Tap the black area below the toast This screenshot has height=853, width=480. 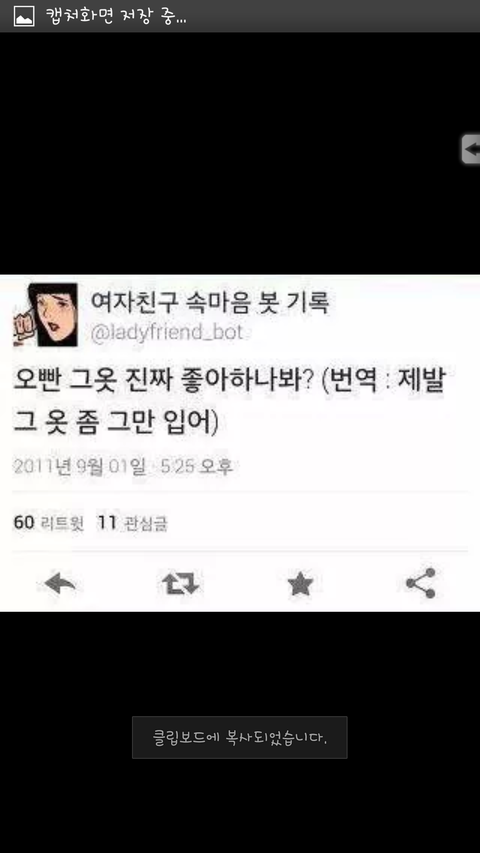[x=239, y=805]
